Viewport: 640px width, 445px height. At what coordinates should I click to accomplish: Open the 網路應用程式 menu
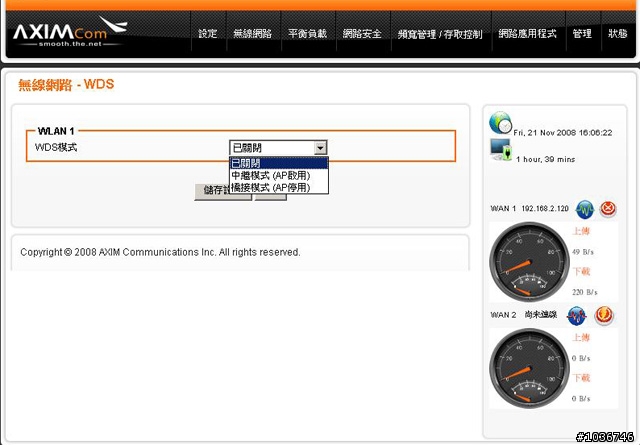click(x=527, y=33)
